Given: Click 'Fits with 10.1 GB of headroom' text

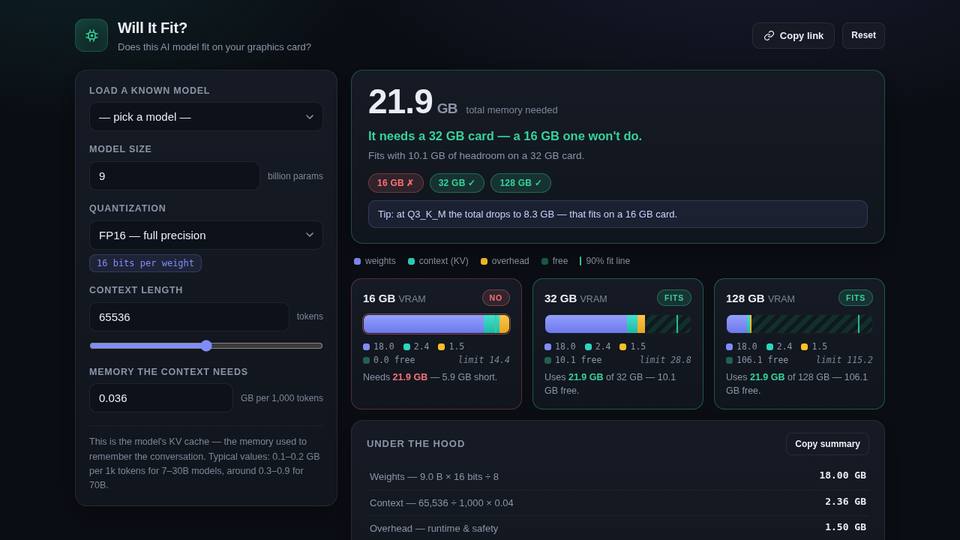Looking at the screenshot, I should click(x=476, y=156).
